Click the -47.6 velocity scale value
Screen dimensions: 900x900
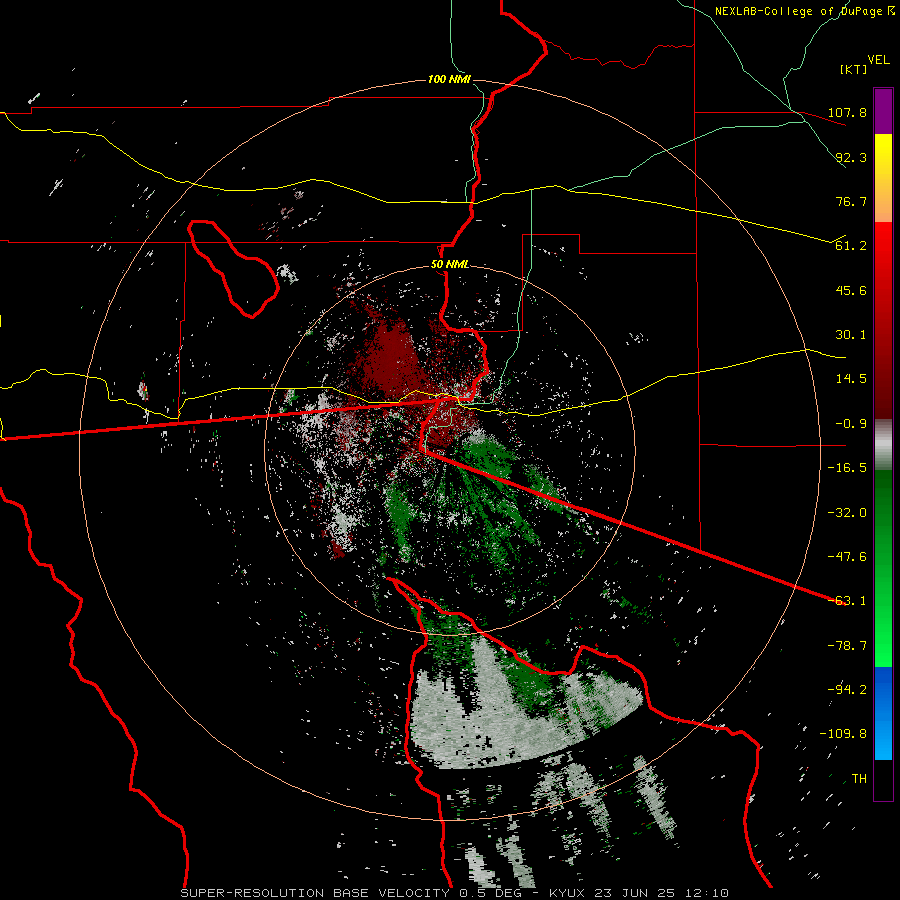point(847,557)
